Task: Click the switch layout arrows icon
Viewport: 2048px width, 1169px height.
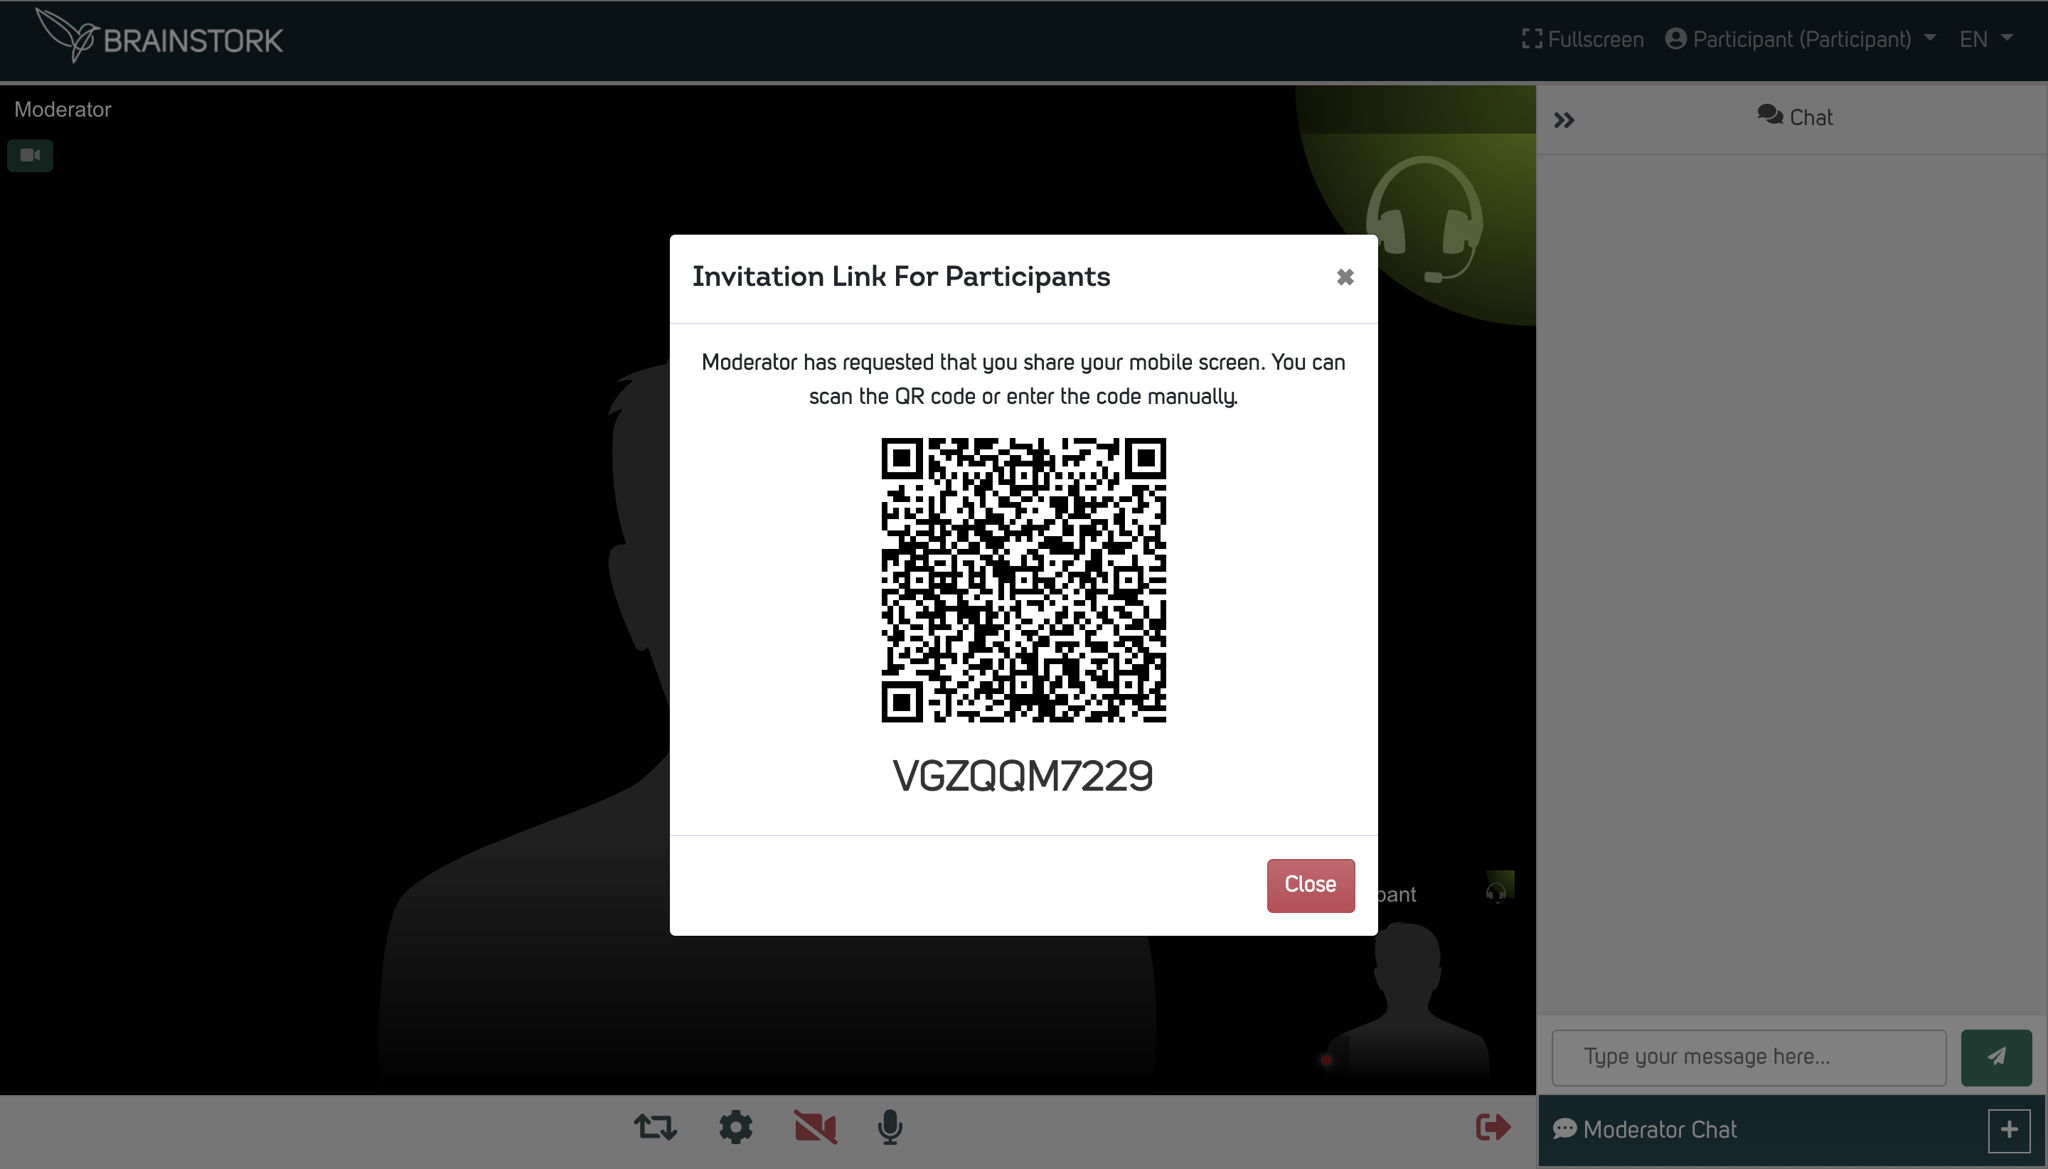Action: click(x=655, y=1128)
